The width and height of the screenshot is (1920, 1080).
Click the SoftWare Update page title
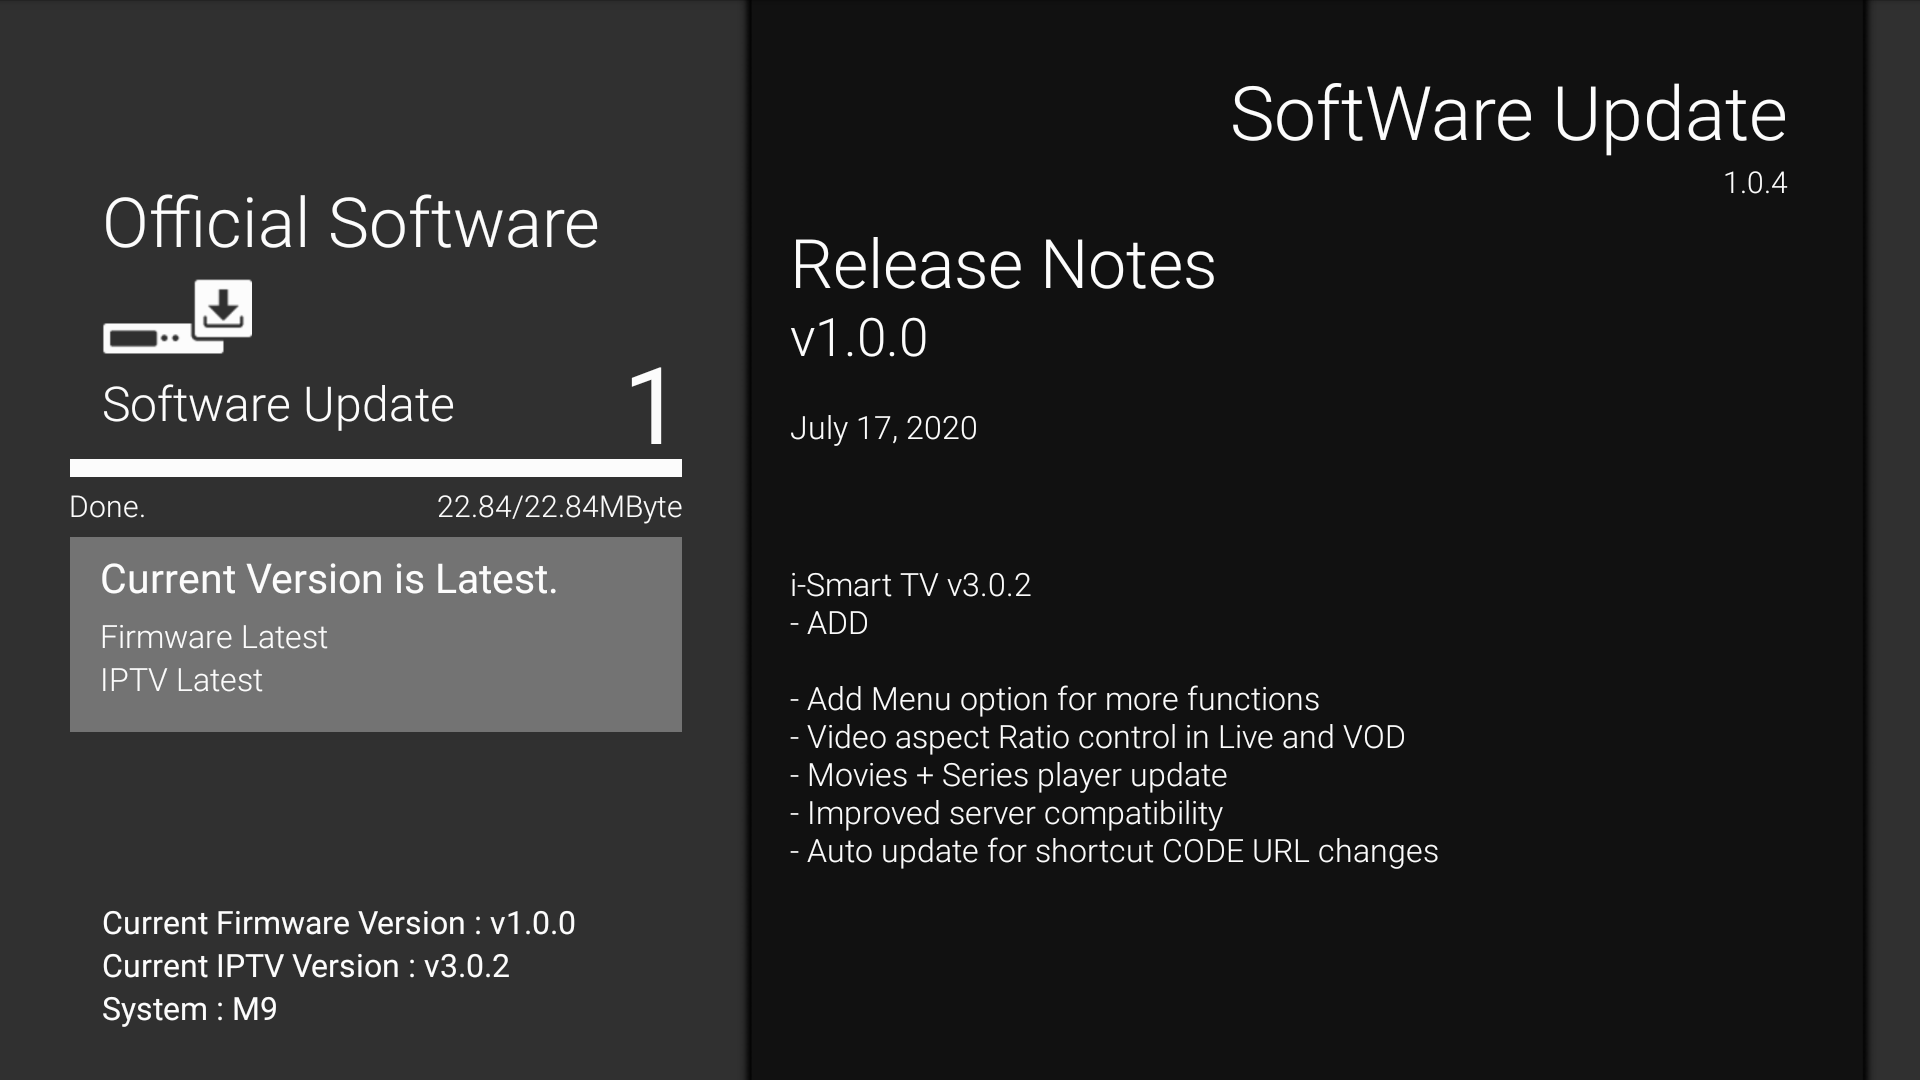coord(1508,114)
